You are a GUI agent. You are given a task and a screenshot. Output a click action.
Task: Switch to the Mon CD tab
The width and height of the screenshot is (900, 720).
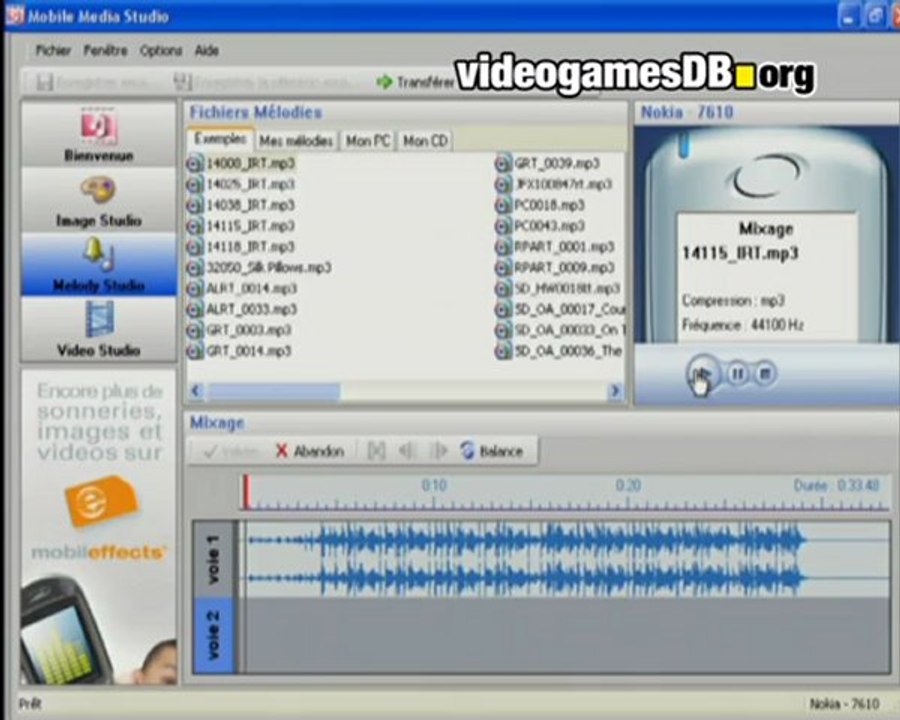pos(425,141)
